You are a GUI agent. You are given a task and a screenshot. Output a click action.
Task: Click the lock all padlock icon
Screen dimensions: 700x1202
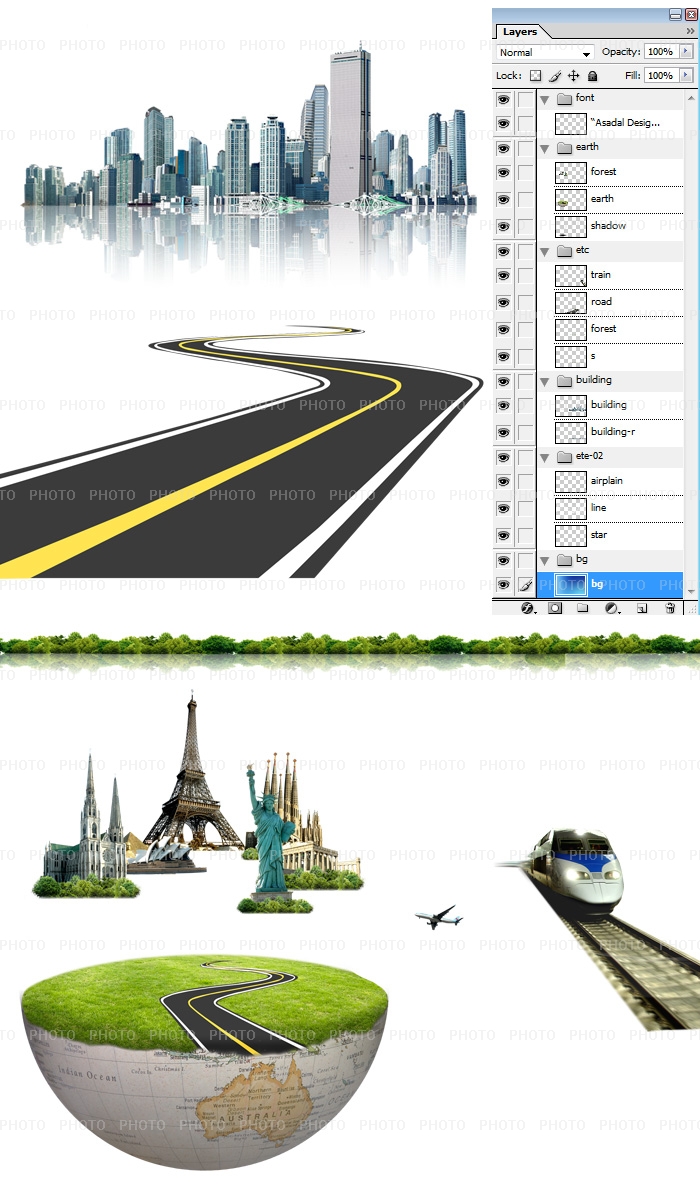coord(592,76)
